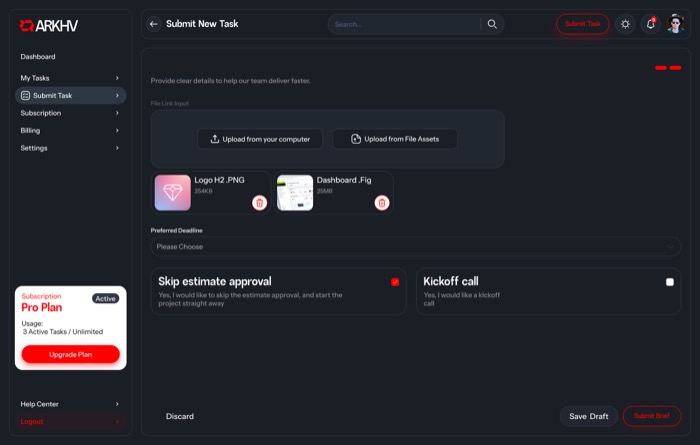Click the ARKHV logo

tap(49, 26)
